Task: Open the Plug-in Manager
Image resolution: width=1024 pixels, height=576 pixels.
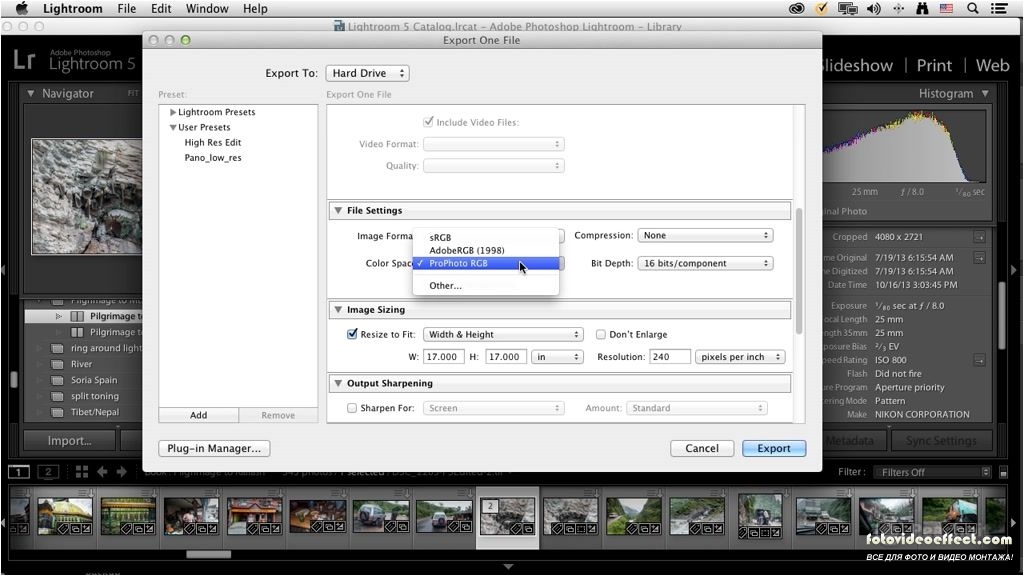Action: click(214, 448)
